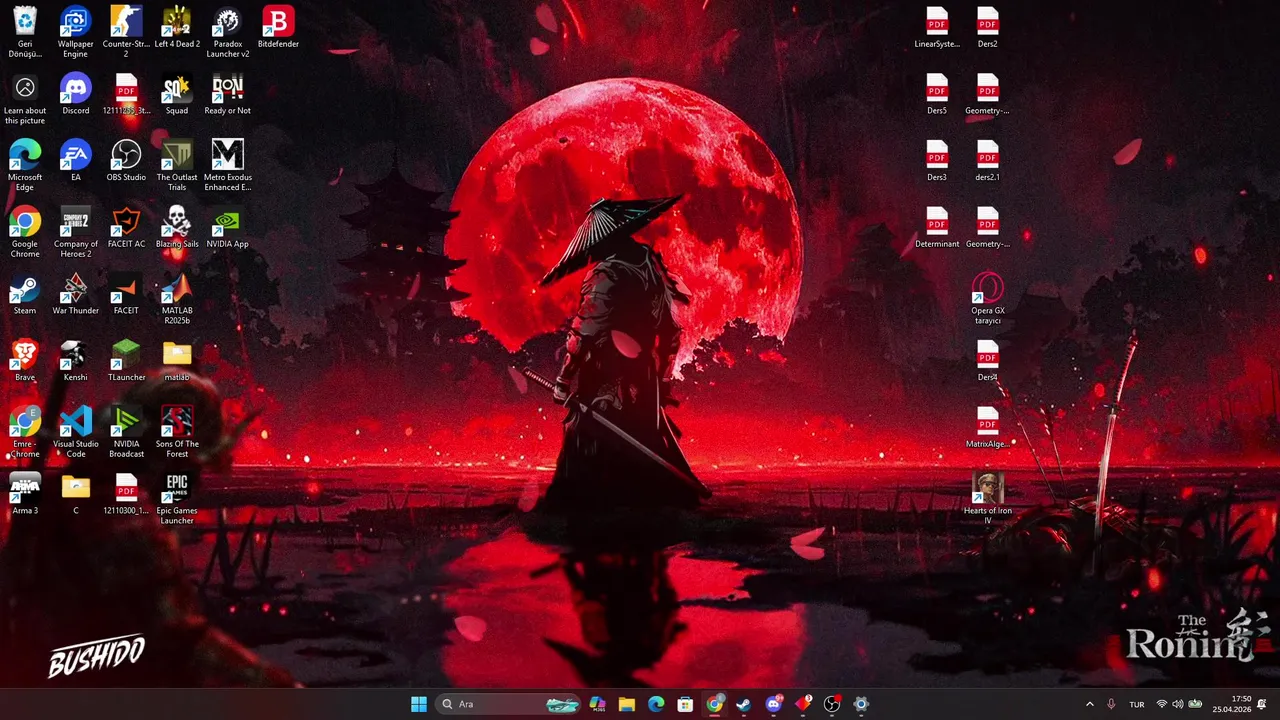This screenshot has height=720, width=1280.
Task: Select the Epic Games Launcher shortcut
Action: tap(177, 499)
